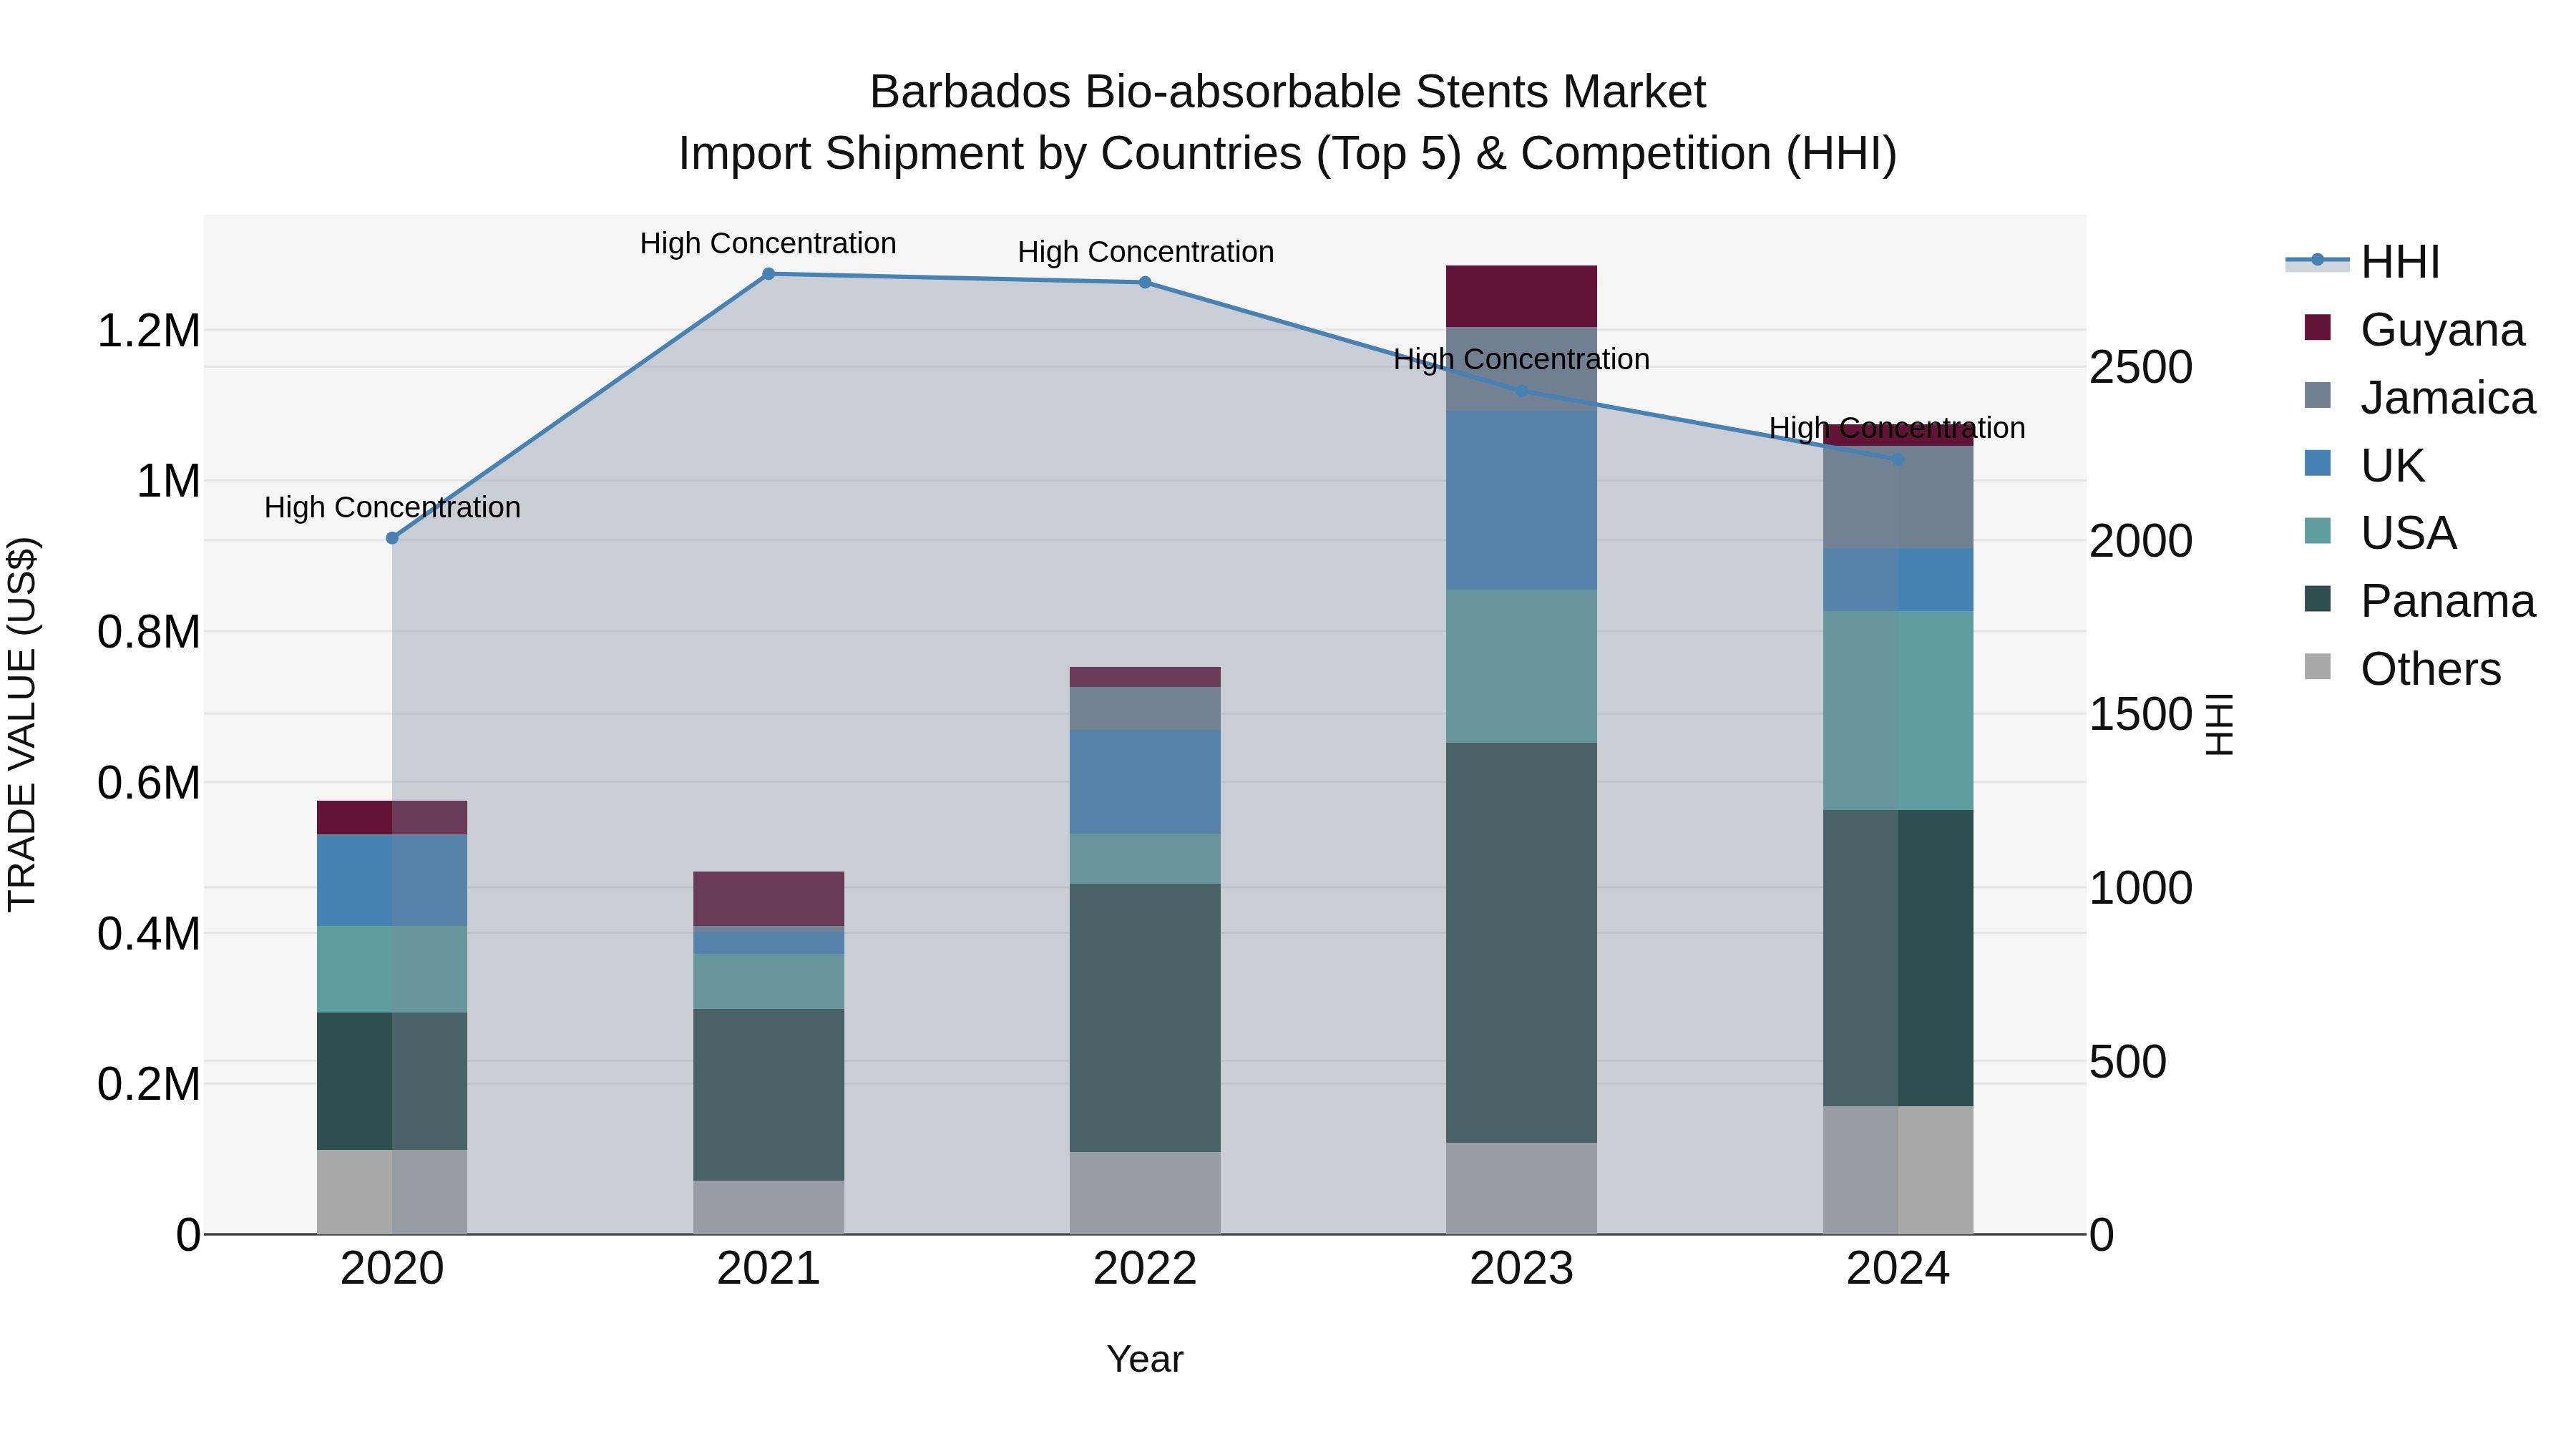Select the Others segment of the 2024 bar
The image size is (2576, 1449).
click(x=1898, y=1170)
